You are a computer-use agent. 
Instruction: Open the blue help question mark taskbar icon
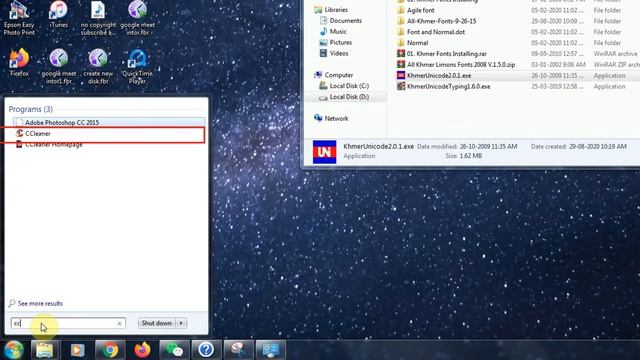tap(206, 350)
